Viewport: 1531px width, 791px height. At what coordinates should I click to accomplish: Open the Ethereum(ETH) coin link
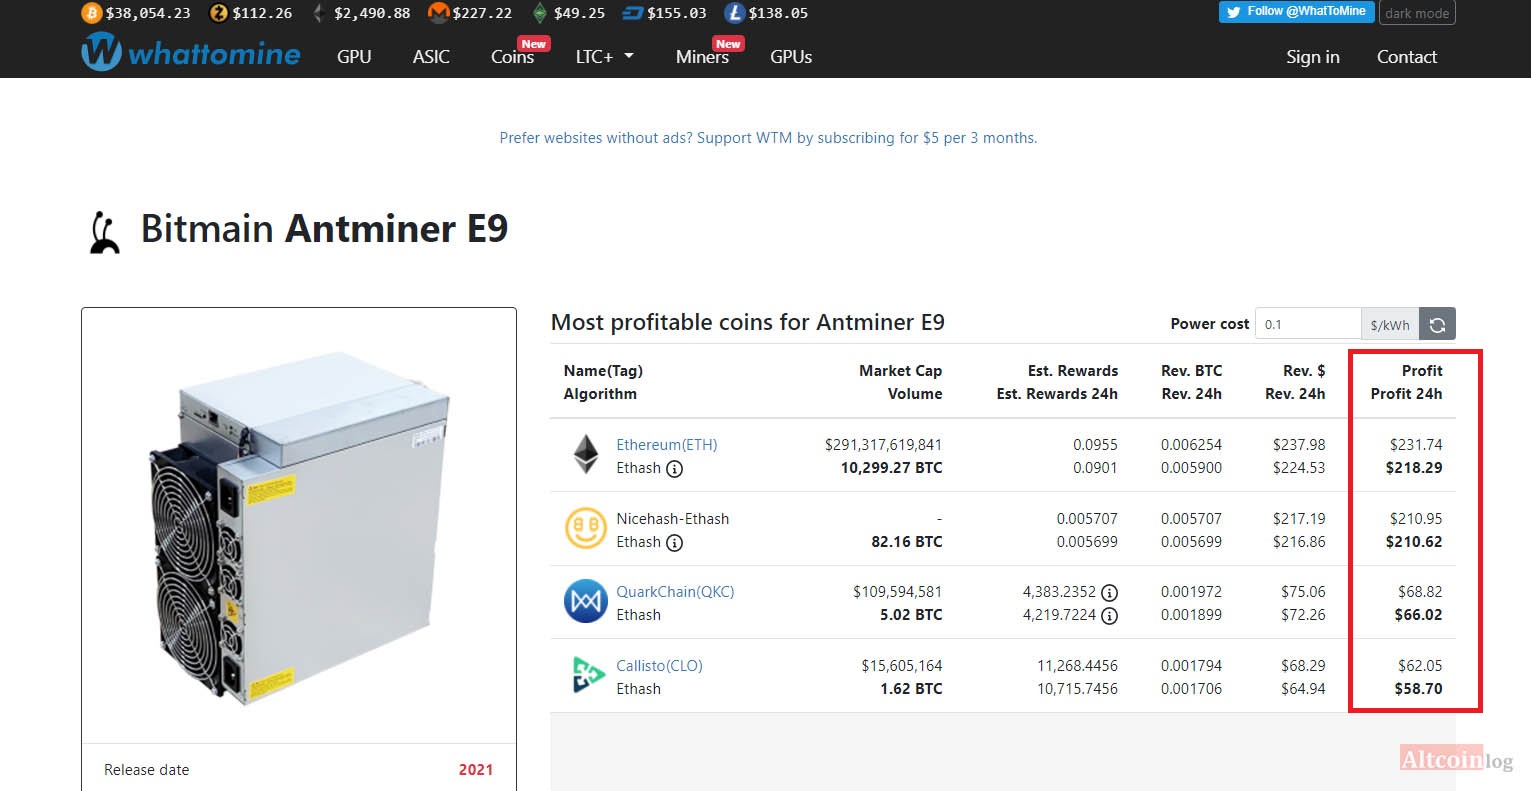[x=667, y=445]
